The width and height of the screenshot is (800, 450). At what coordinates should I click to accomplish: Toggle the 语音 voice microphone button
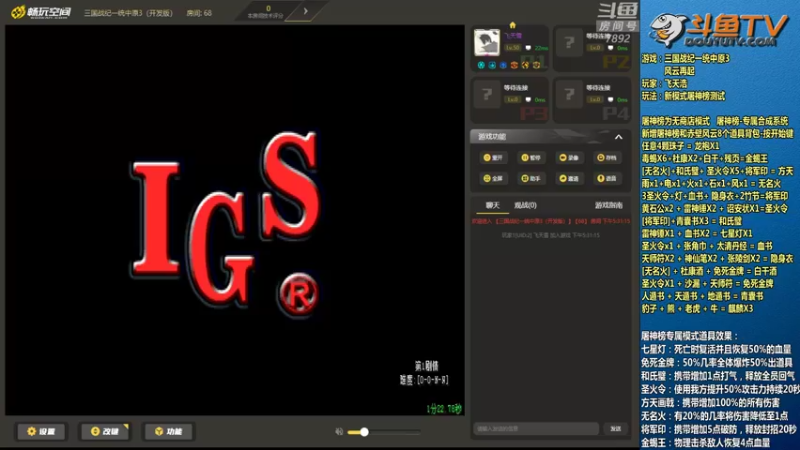607,178
